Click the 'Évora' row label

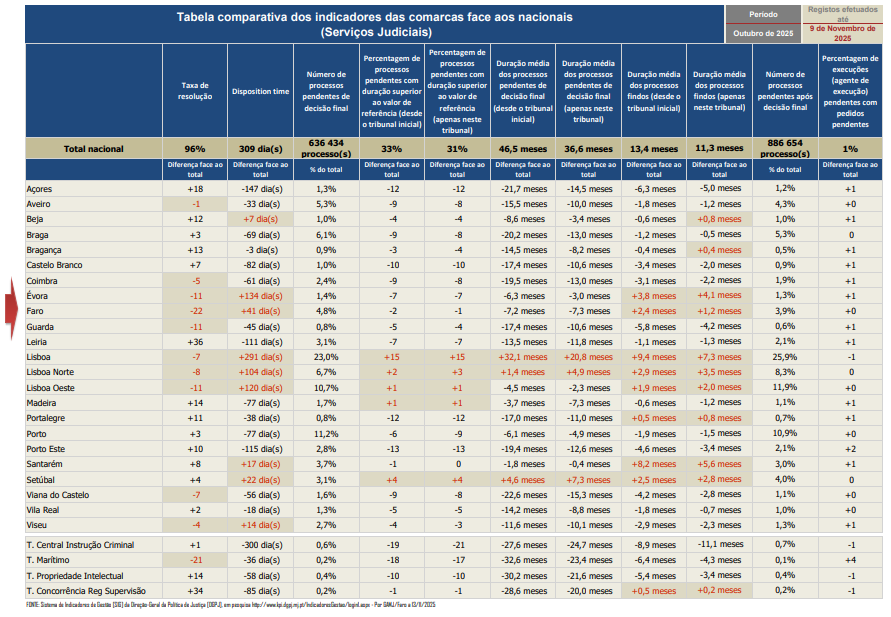pos(42,296)
